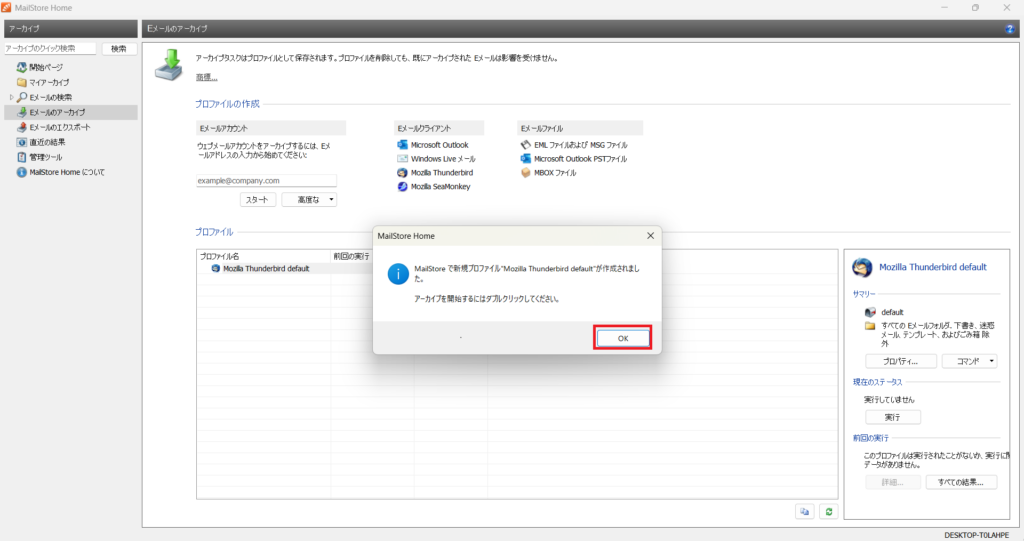Click the Eメールのエクスポート sidebar icon
The image size is (1024, 541).
click(x=22, y=127)
